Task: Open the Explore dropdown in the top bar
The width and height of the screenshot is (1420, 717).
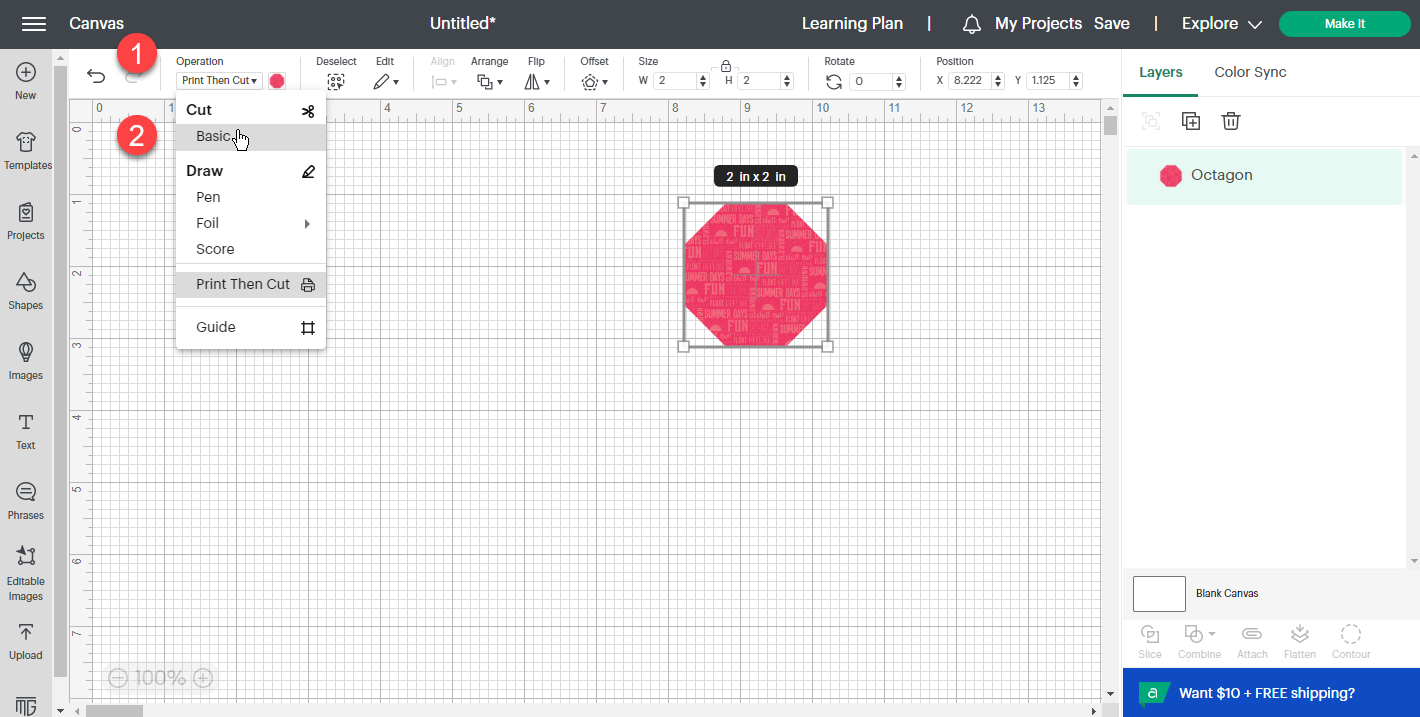Action: [x=1220, y=23]
